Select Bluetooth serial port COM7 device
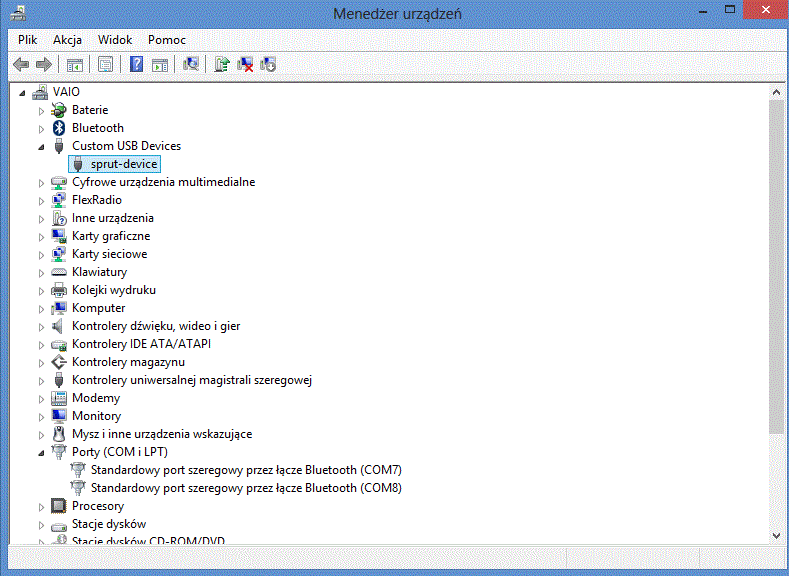This screenshot has width=789, height=576. [x=245, y=470]
